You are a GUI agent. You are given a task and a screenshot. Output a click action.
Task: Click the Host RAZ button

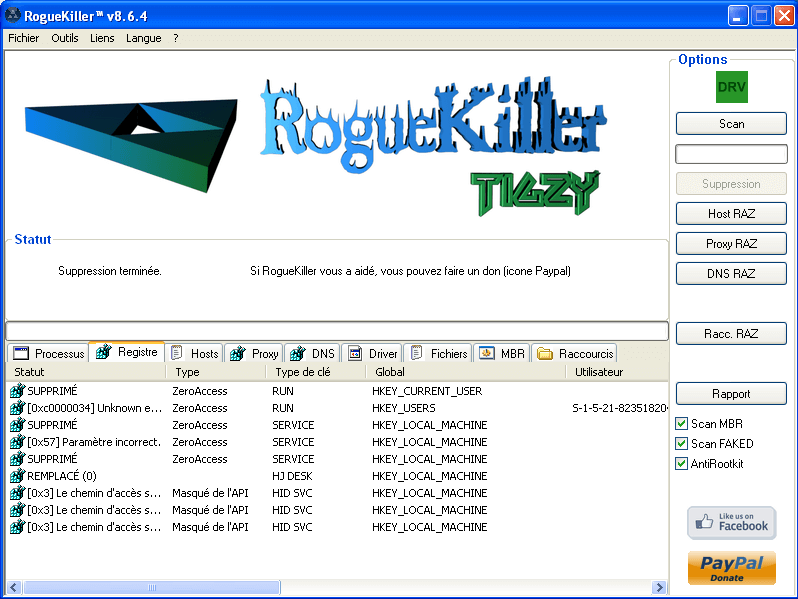(731, 214)
